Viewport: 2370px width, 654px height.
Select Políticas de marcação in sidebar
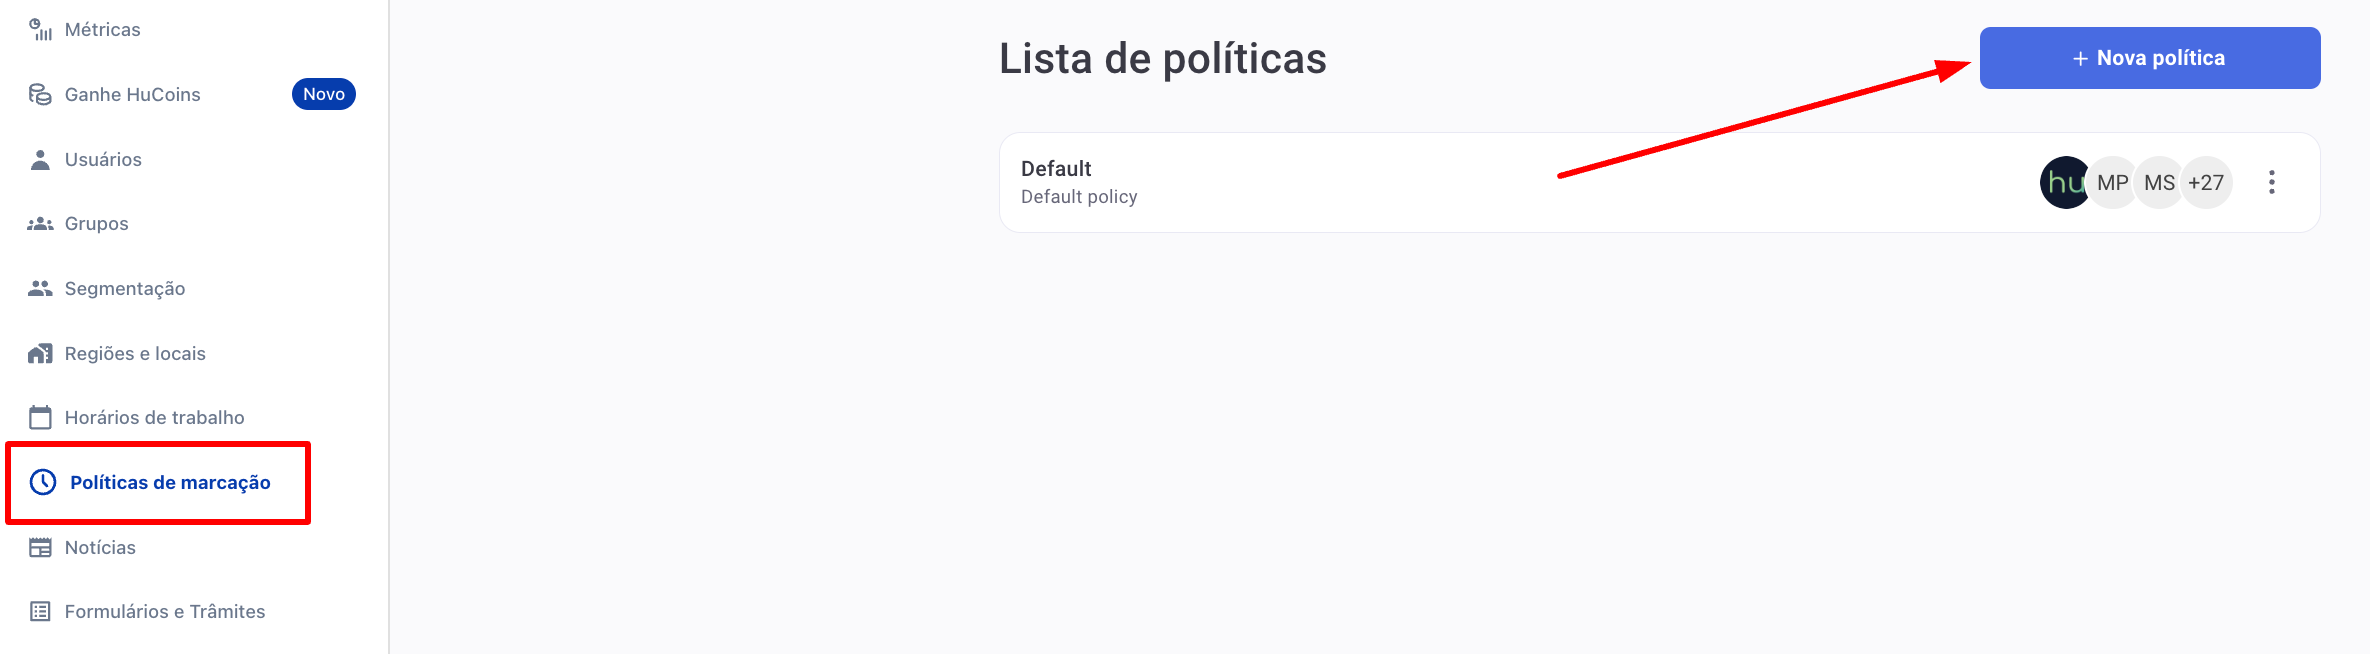[x=170, y=482]
